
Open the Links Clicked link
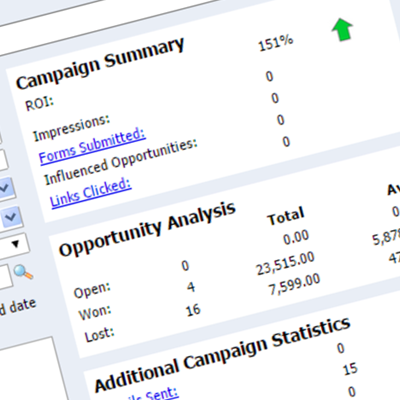click(90, 193)
